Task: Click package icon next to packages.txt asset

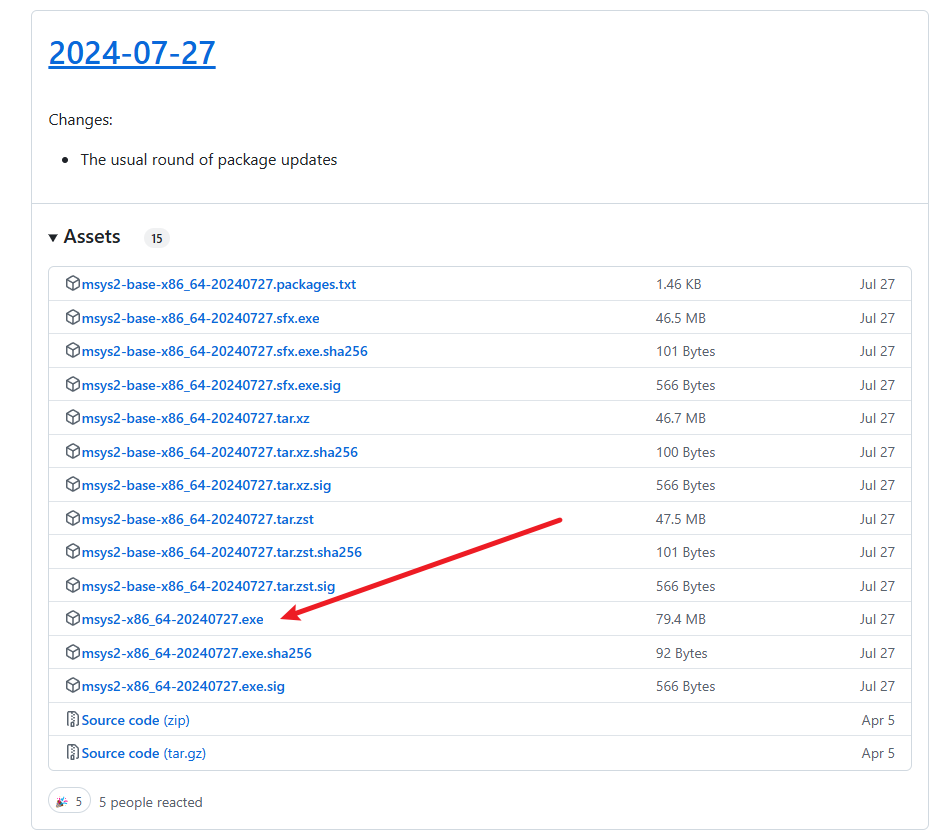Action: pos(72,284)
